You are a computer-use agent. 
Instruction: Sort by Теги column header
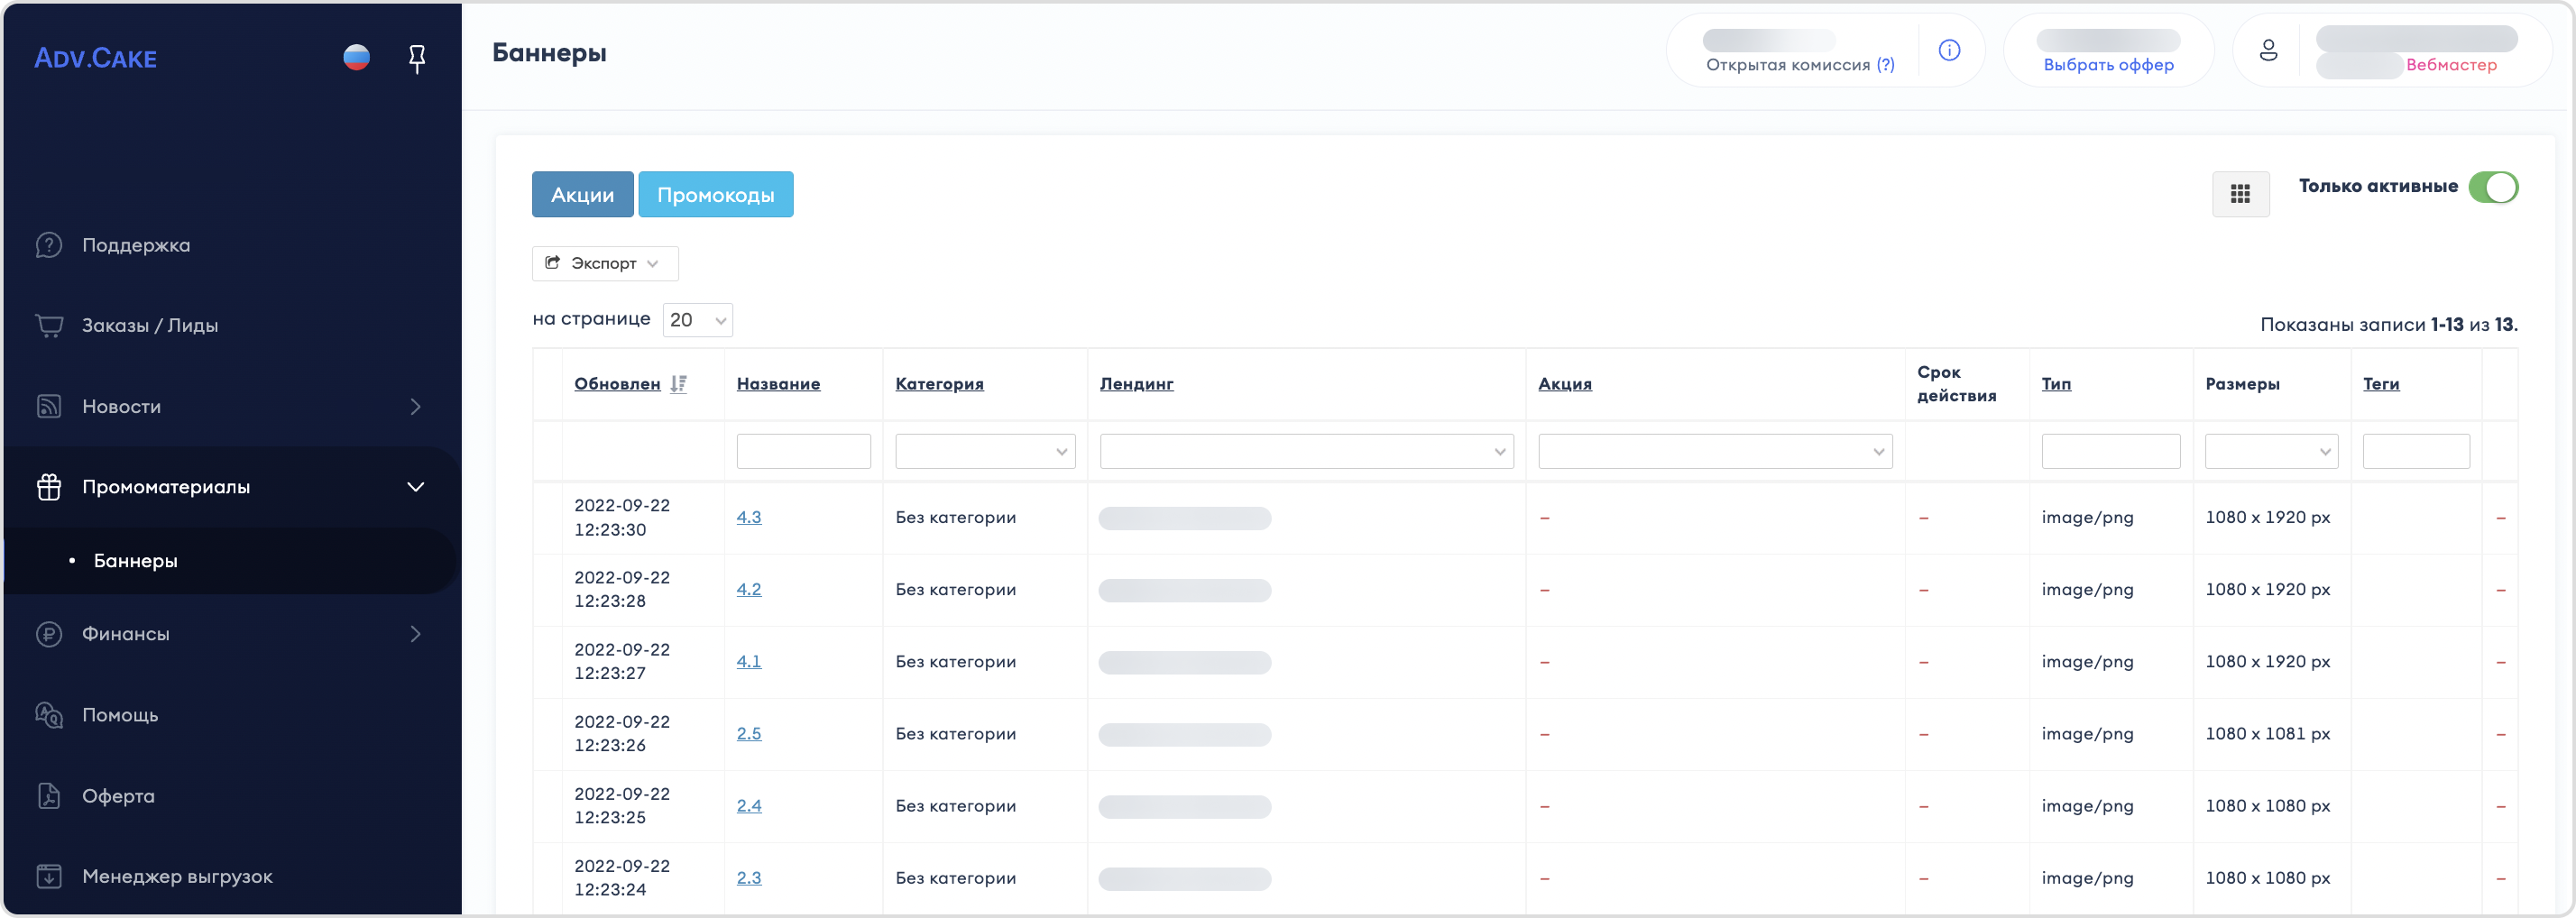coord(2381,384)
